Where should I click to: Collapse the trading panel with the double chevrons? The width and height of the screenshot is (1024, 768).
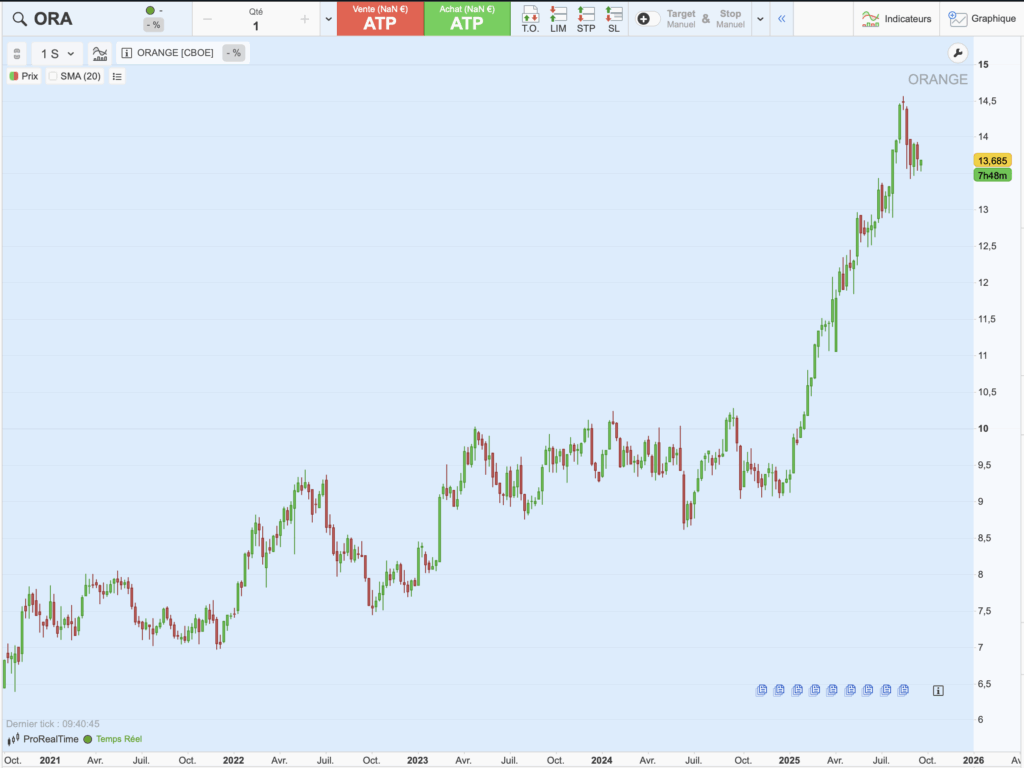coord(781,18)
